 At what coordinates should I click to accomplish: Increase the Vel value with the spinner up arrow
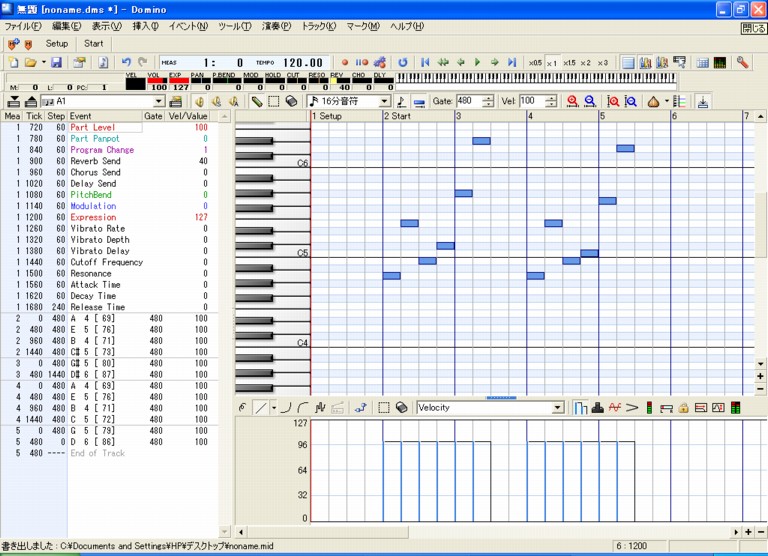[x=552, y=98]
